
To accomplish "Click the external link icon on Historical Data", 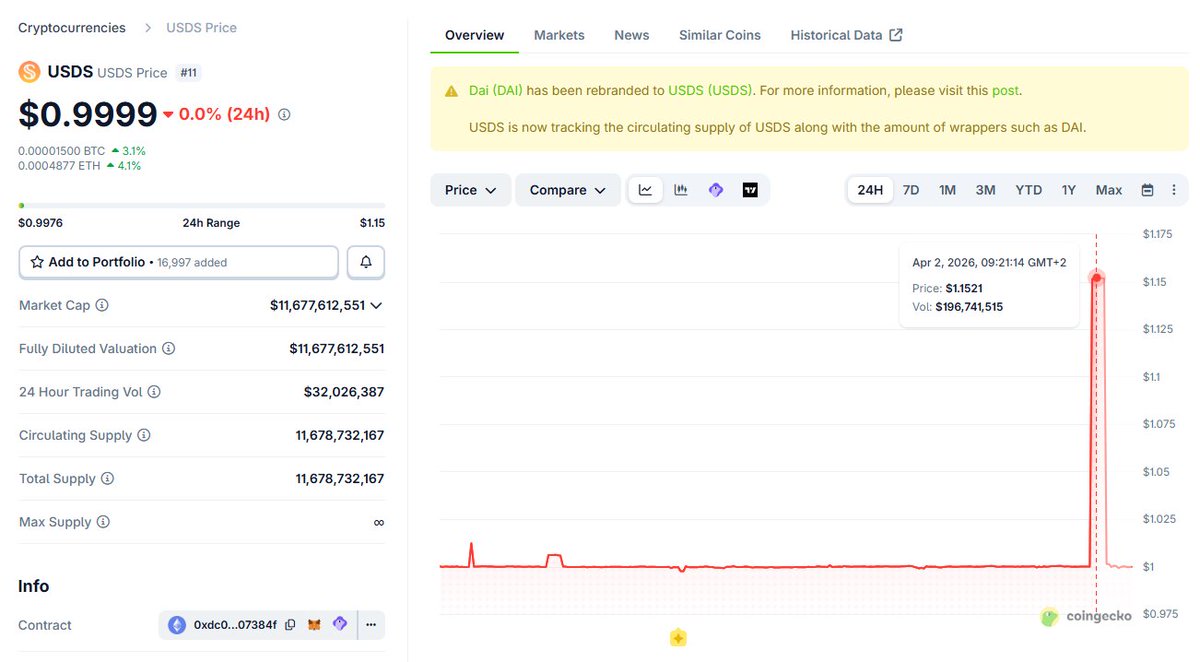I will 896,35.
